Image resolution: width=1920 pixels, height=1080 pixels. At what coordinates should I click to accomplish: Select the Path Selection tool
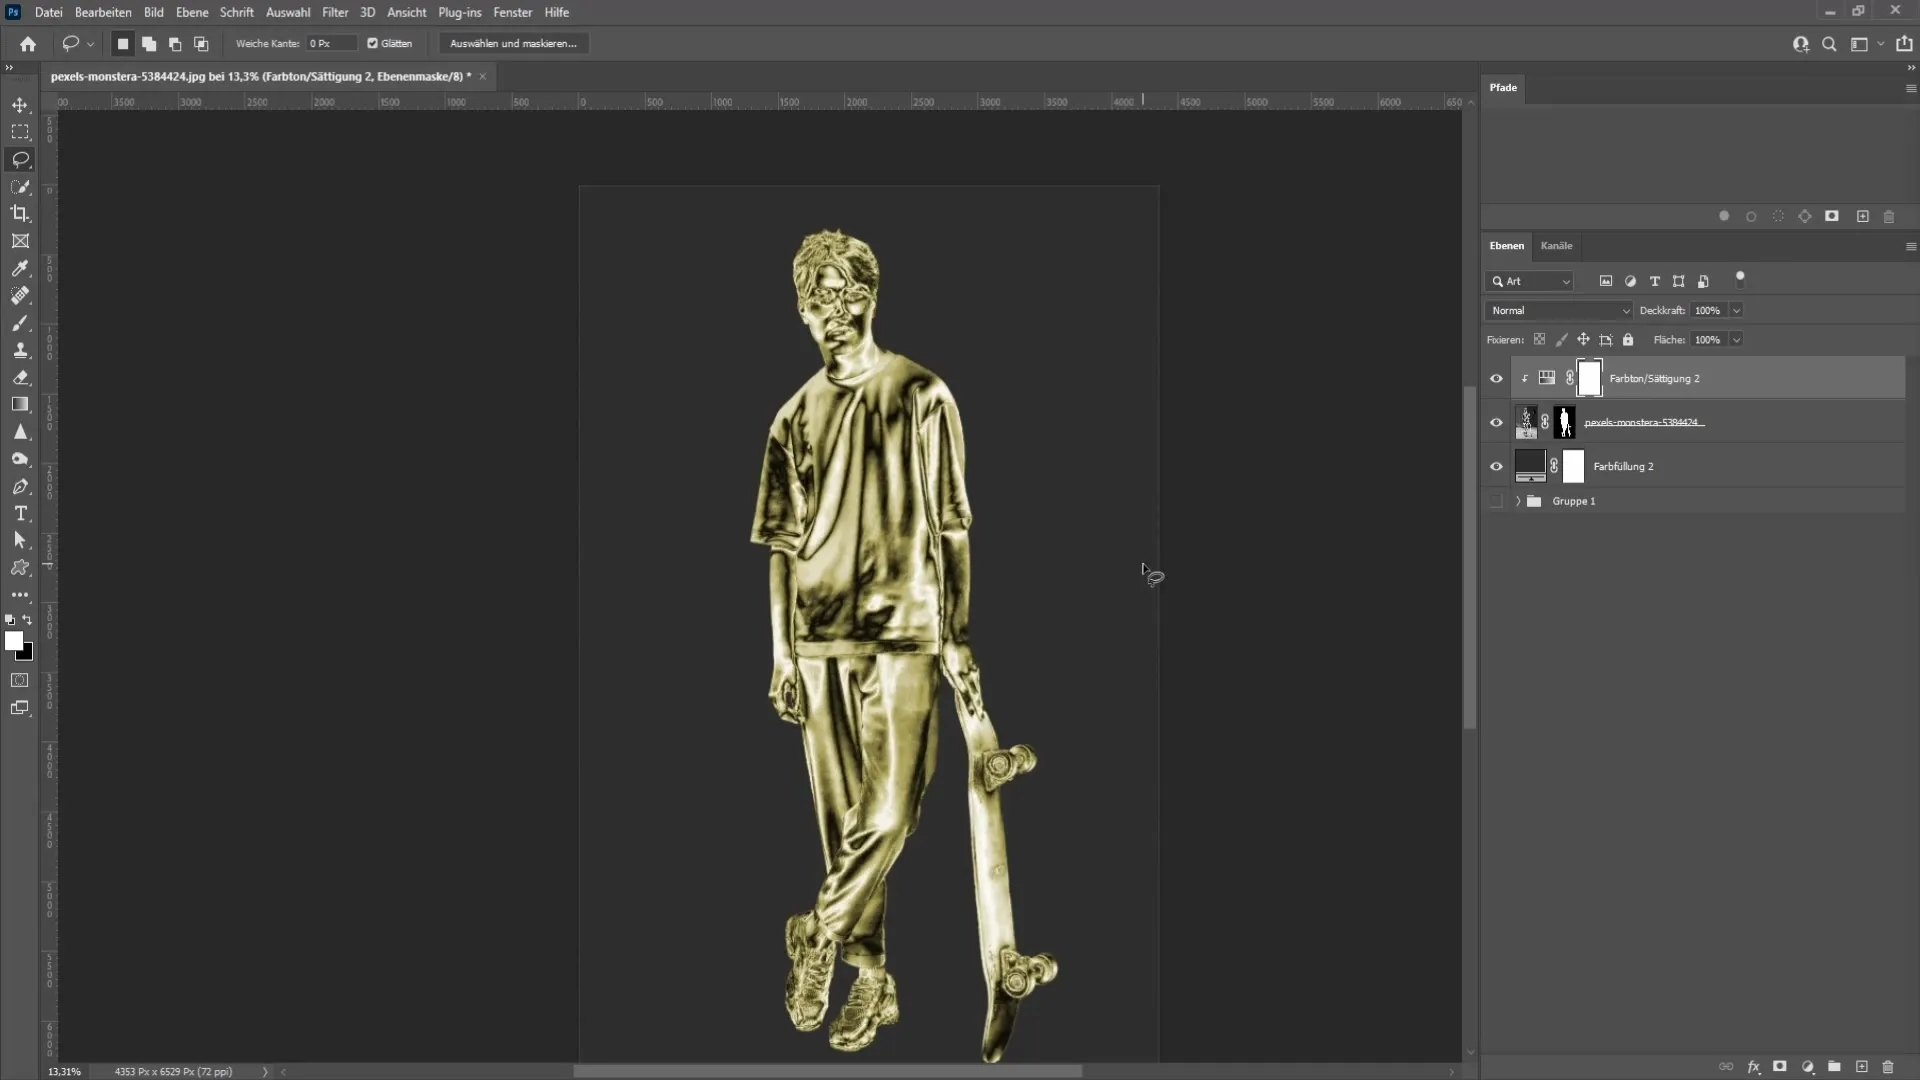point(20,541)
